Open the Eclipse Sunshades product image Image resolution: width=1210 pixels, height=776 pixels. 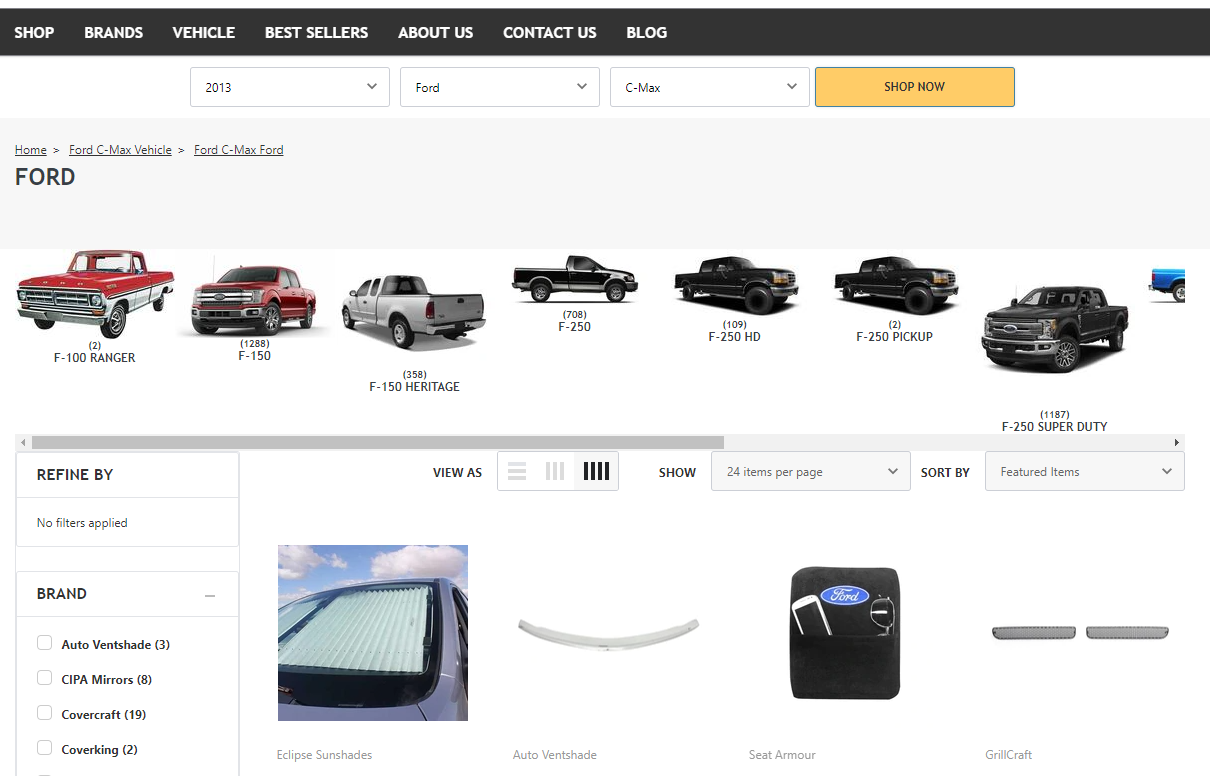tap(373, 633)
